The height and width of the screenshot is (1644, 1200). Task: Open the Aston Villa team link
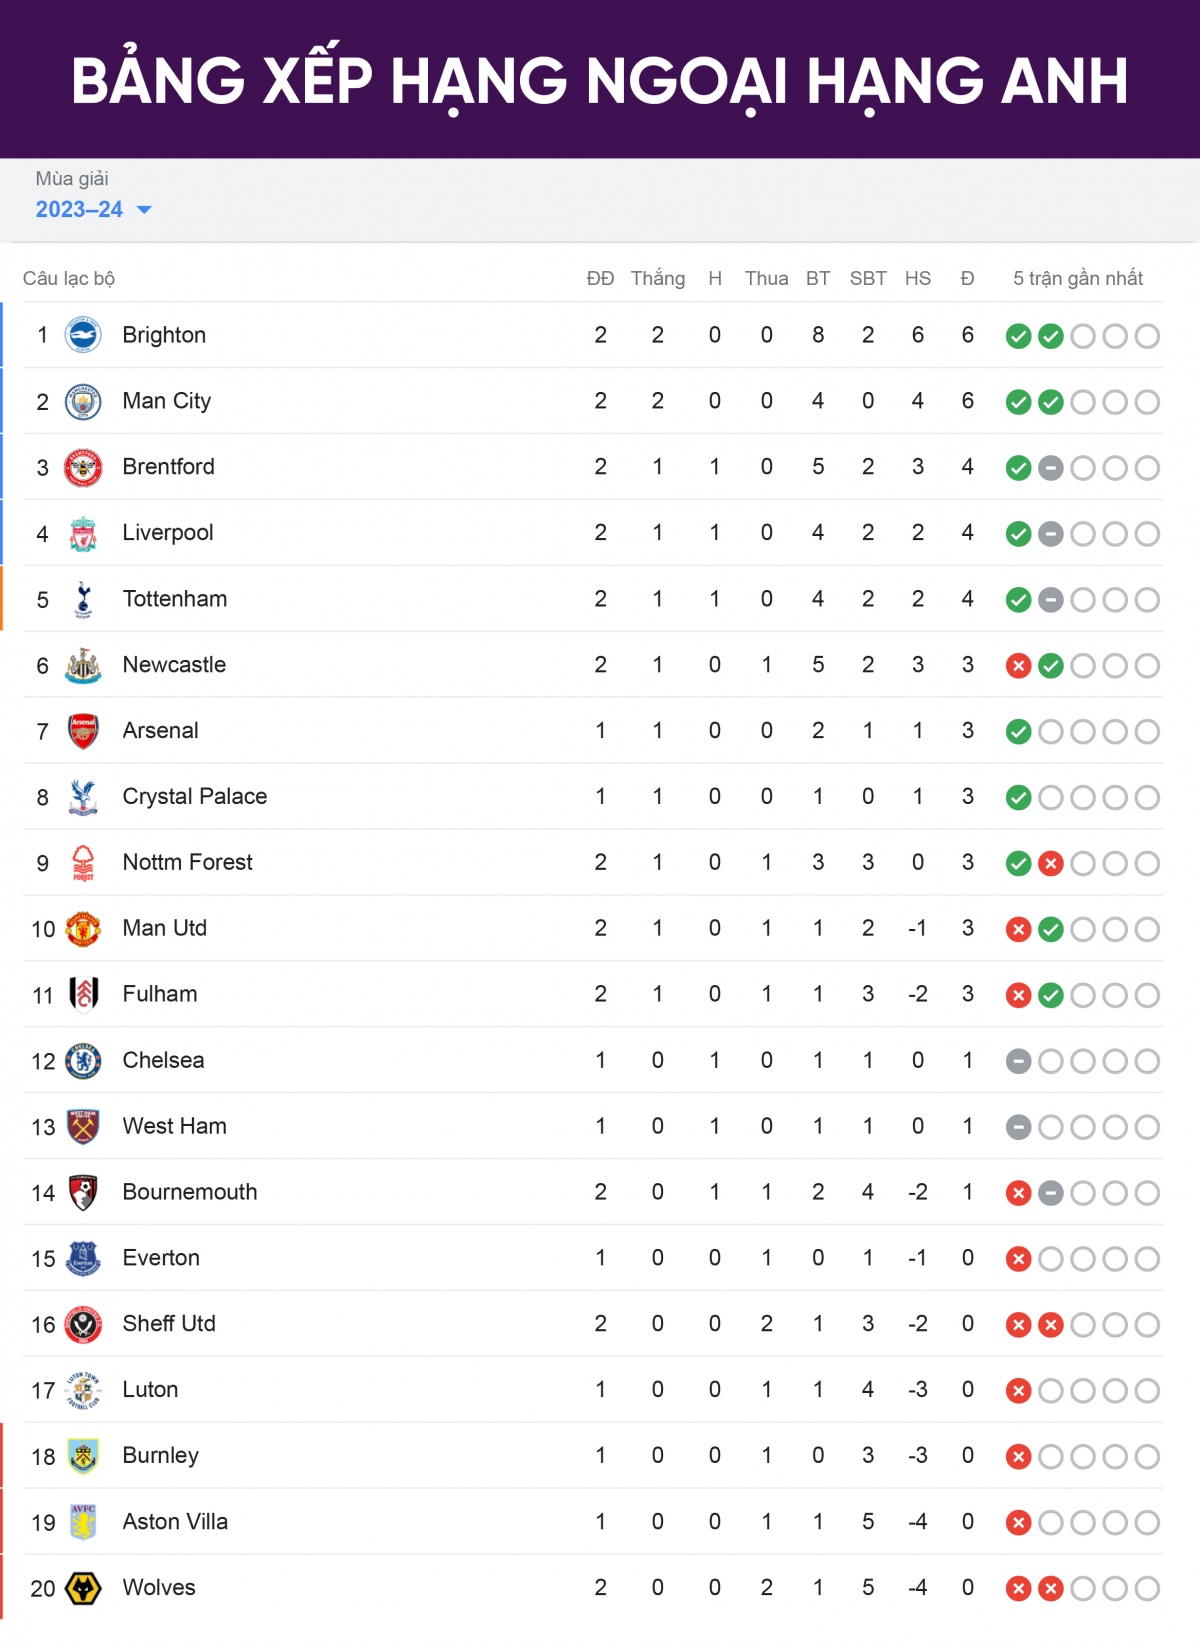[175, 1521]
